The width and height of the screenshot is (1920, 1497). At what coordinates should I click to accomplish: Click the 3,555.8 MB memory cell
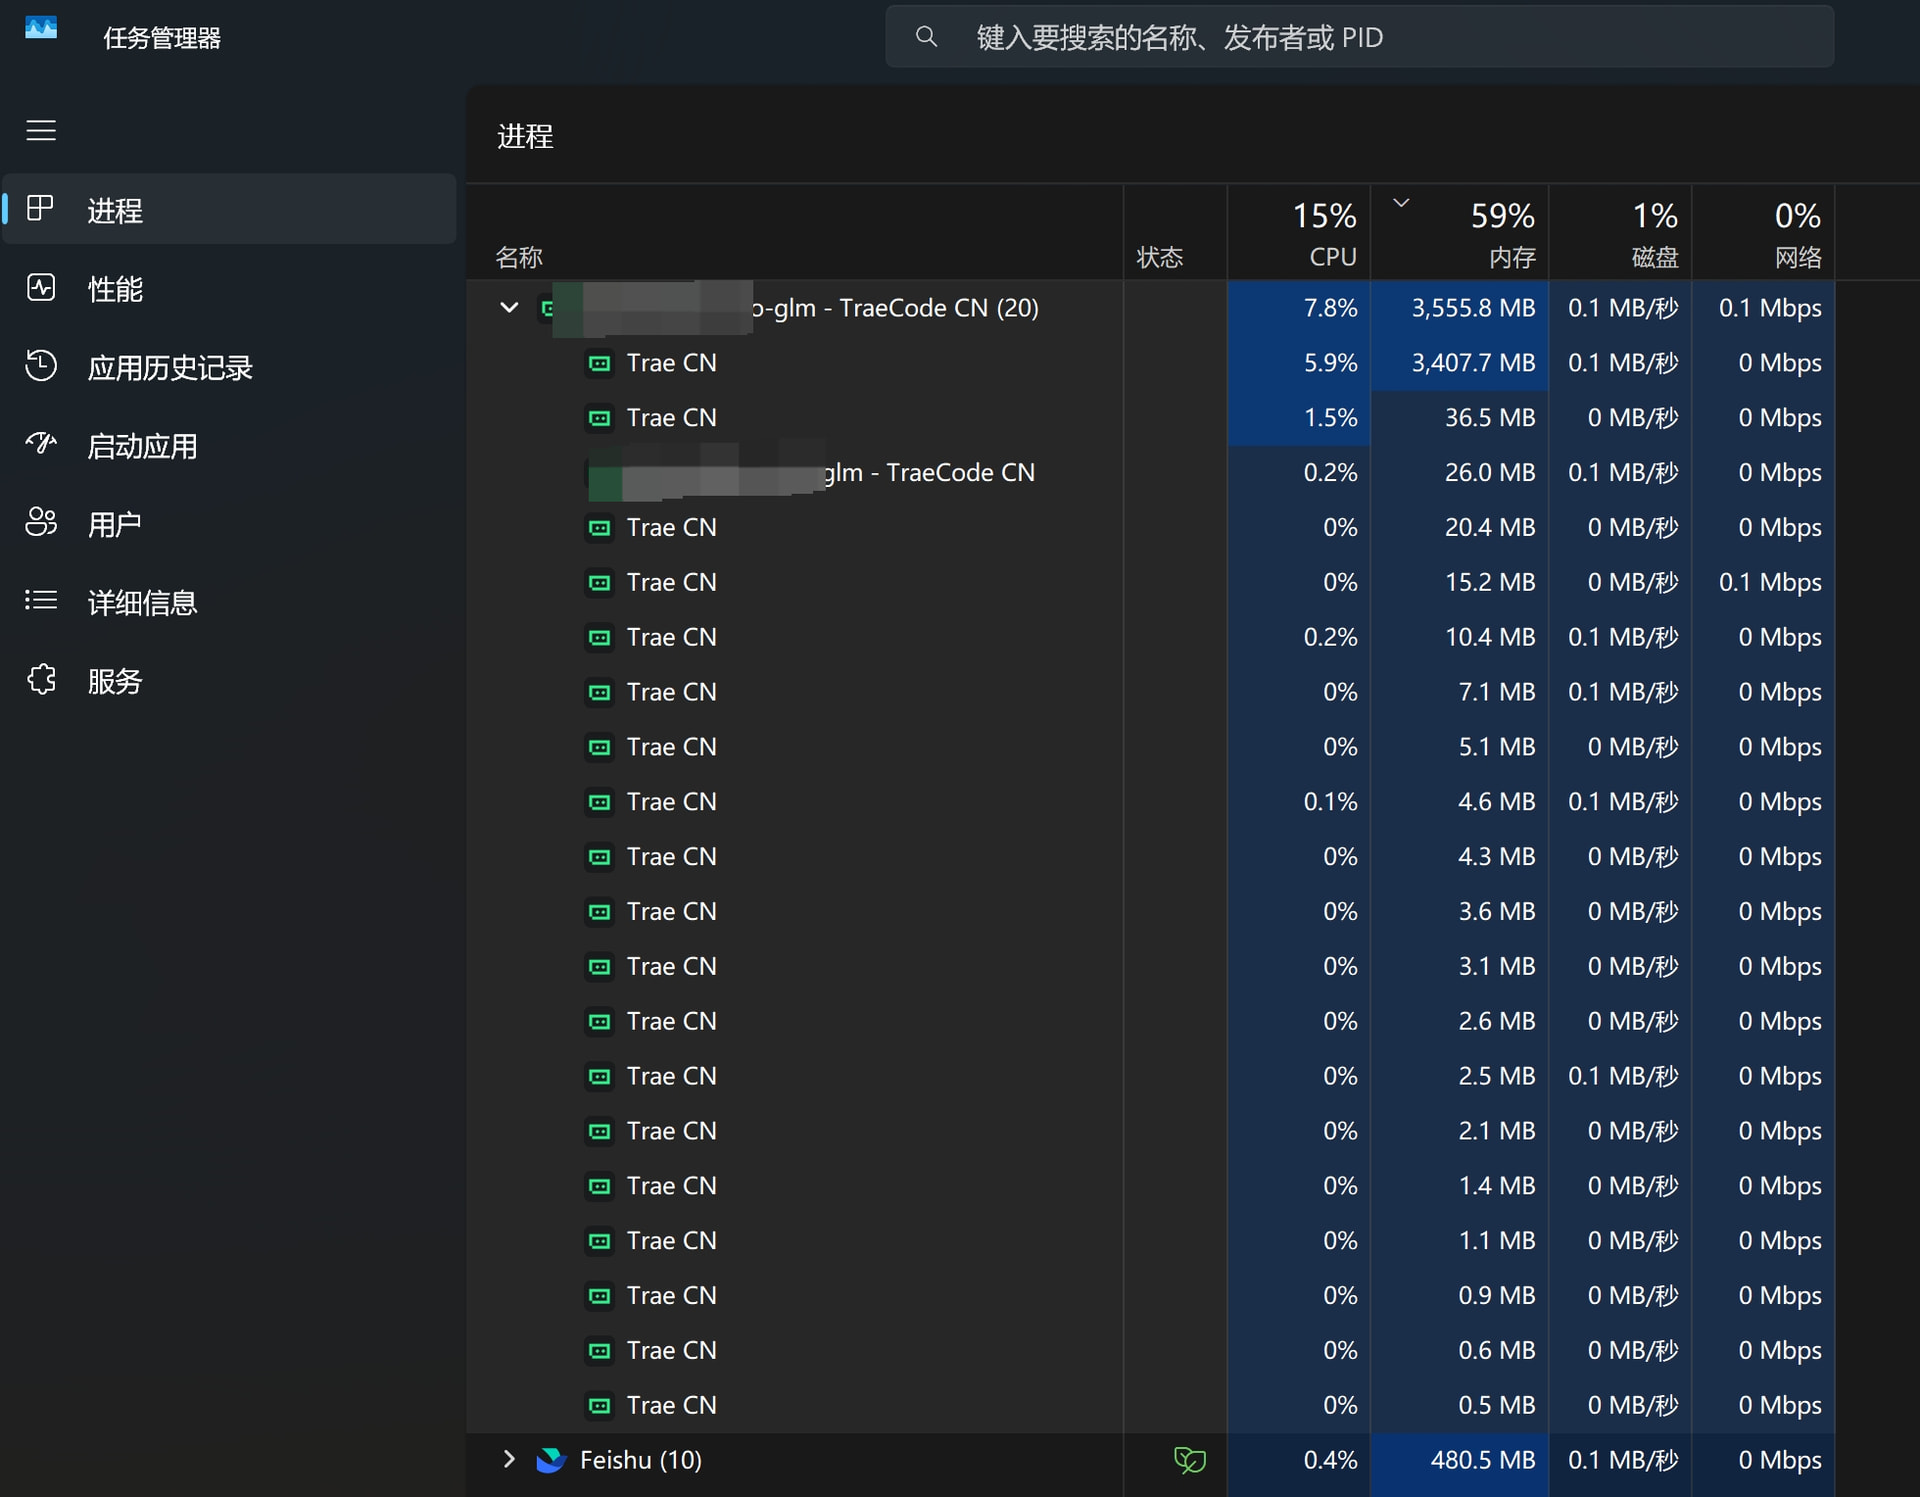1459,308
